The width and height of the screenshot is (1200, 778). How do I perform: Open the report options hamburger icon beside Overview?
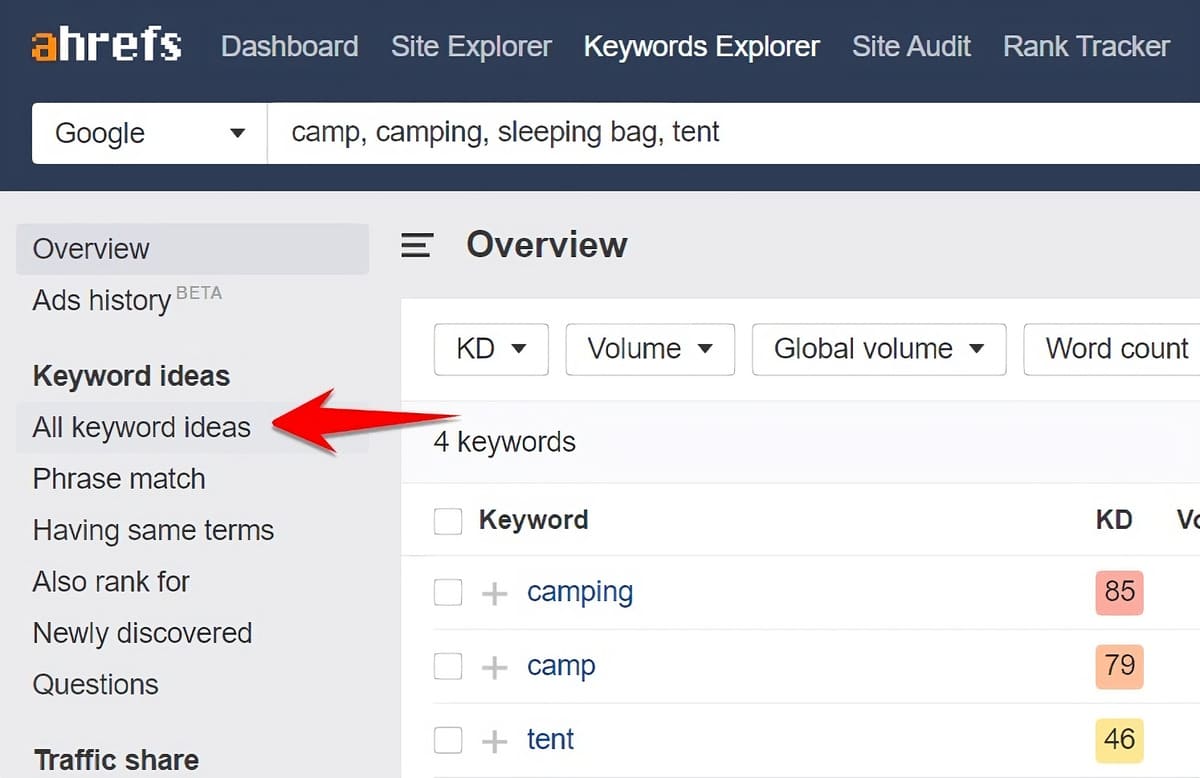point(417,245)
